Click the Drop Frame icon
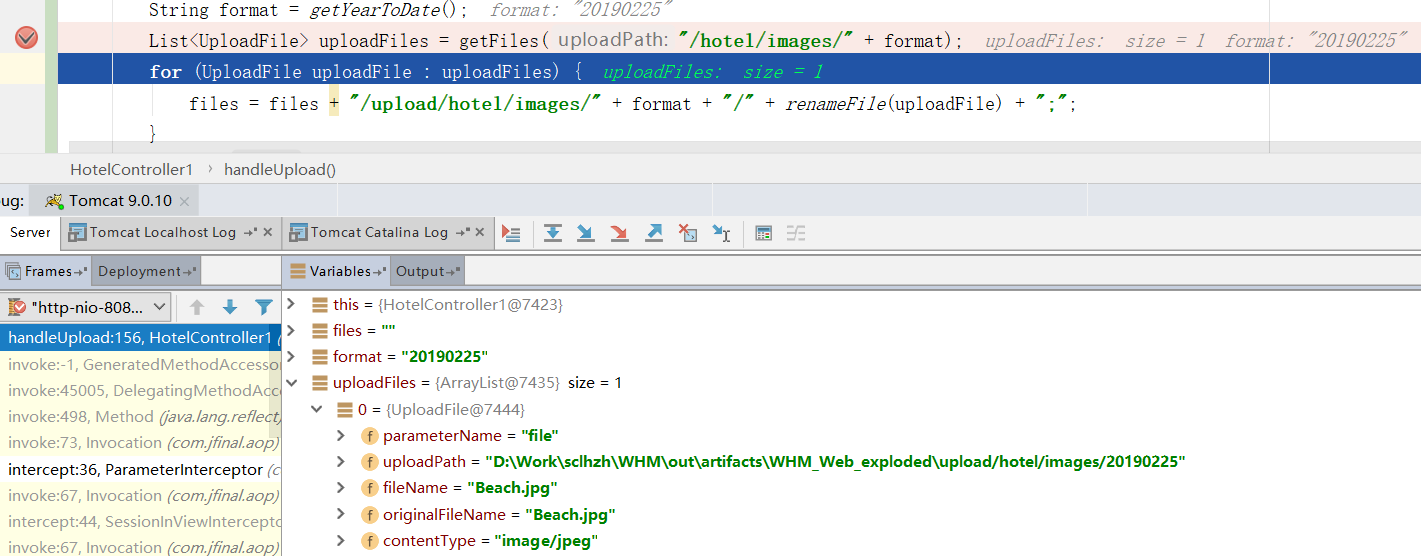1421x556 pixels. pos(688,233)
